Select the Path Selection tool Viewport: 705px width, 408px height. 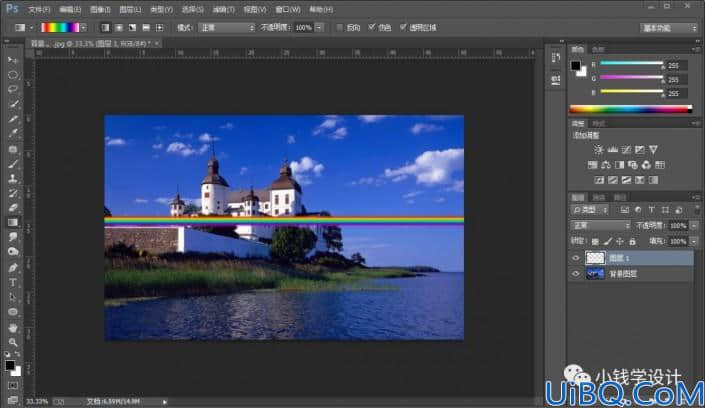click(x=13, y=297)
